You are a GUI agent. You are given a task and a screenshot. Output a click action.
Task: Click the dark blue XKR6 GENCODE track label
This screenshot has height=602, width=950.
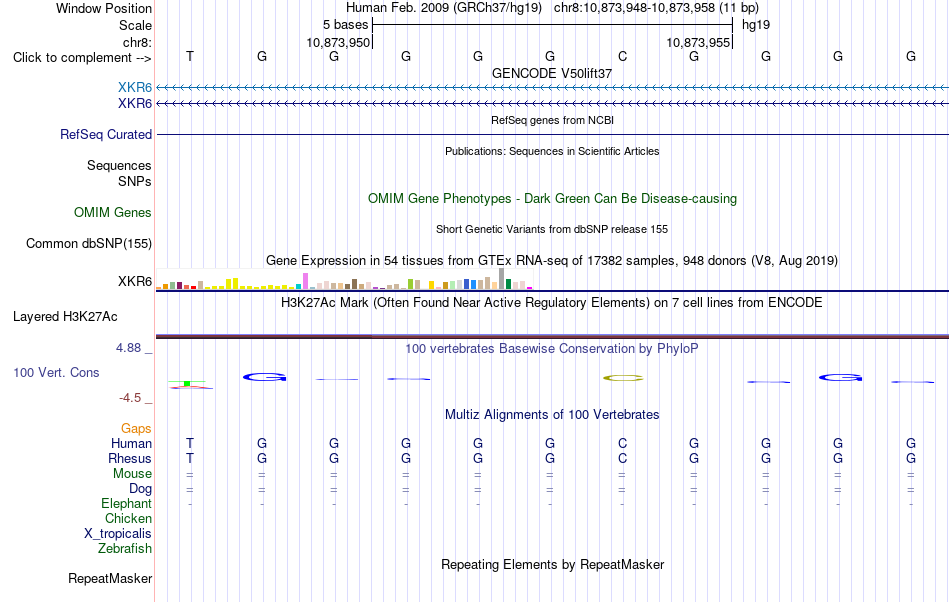tap(135, 104)
